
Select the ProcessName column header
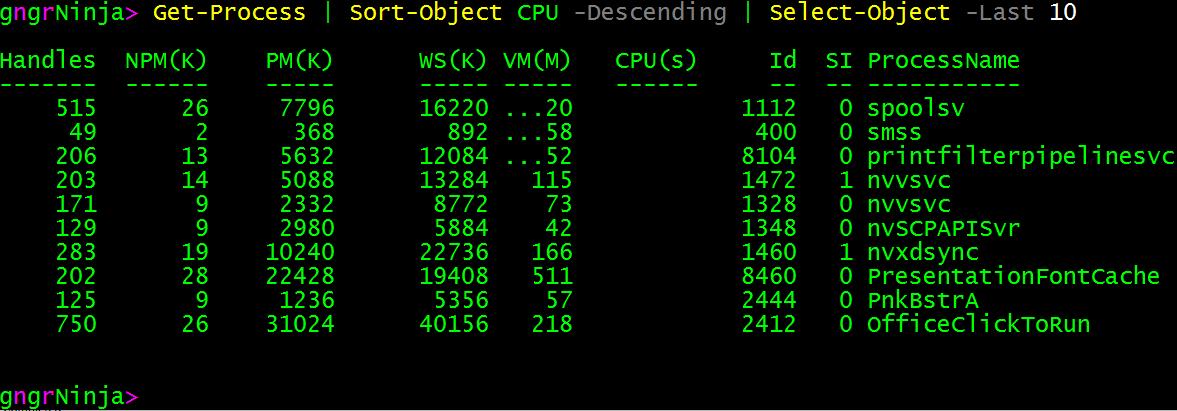943,61
